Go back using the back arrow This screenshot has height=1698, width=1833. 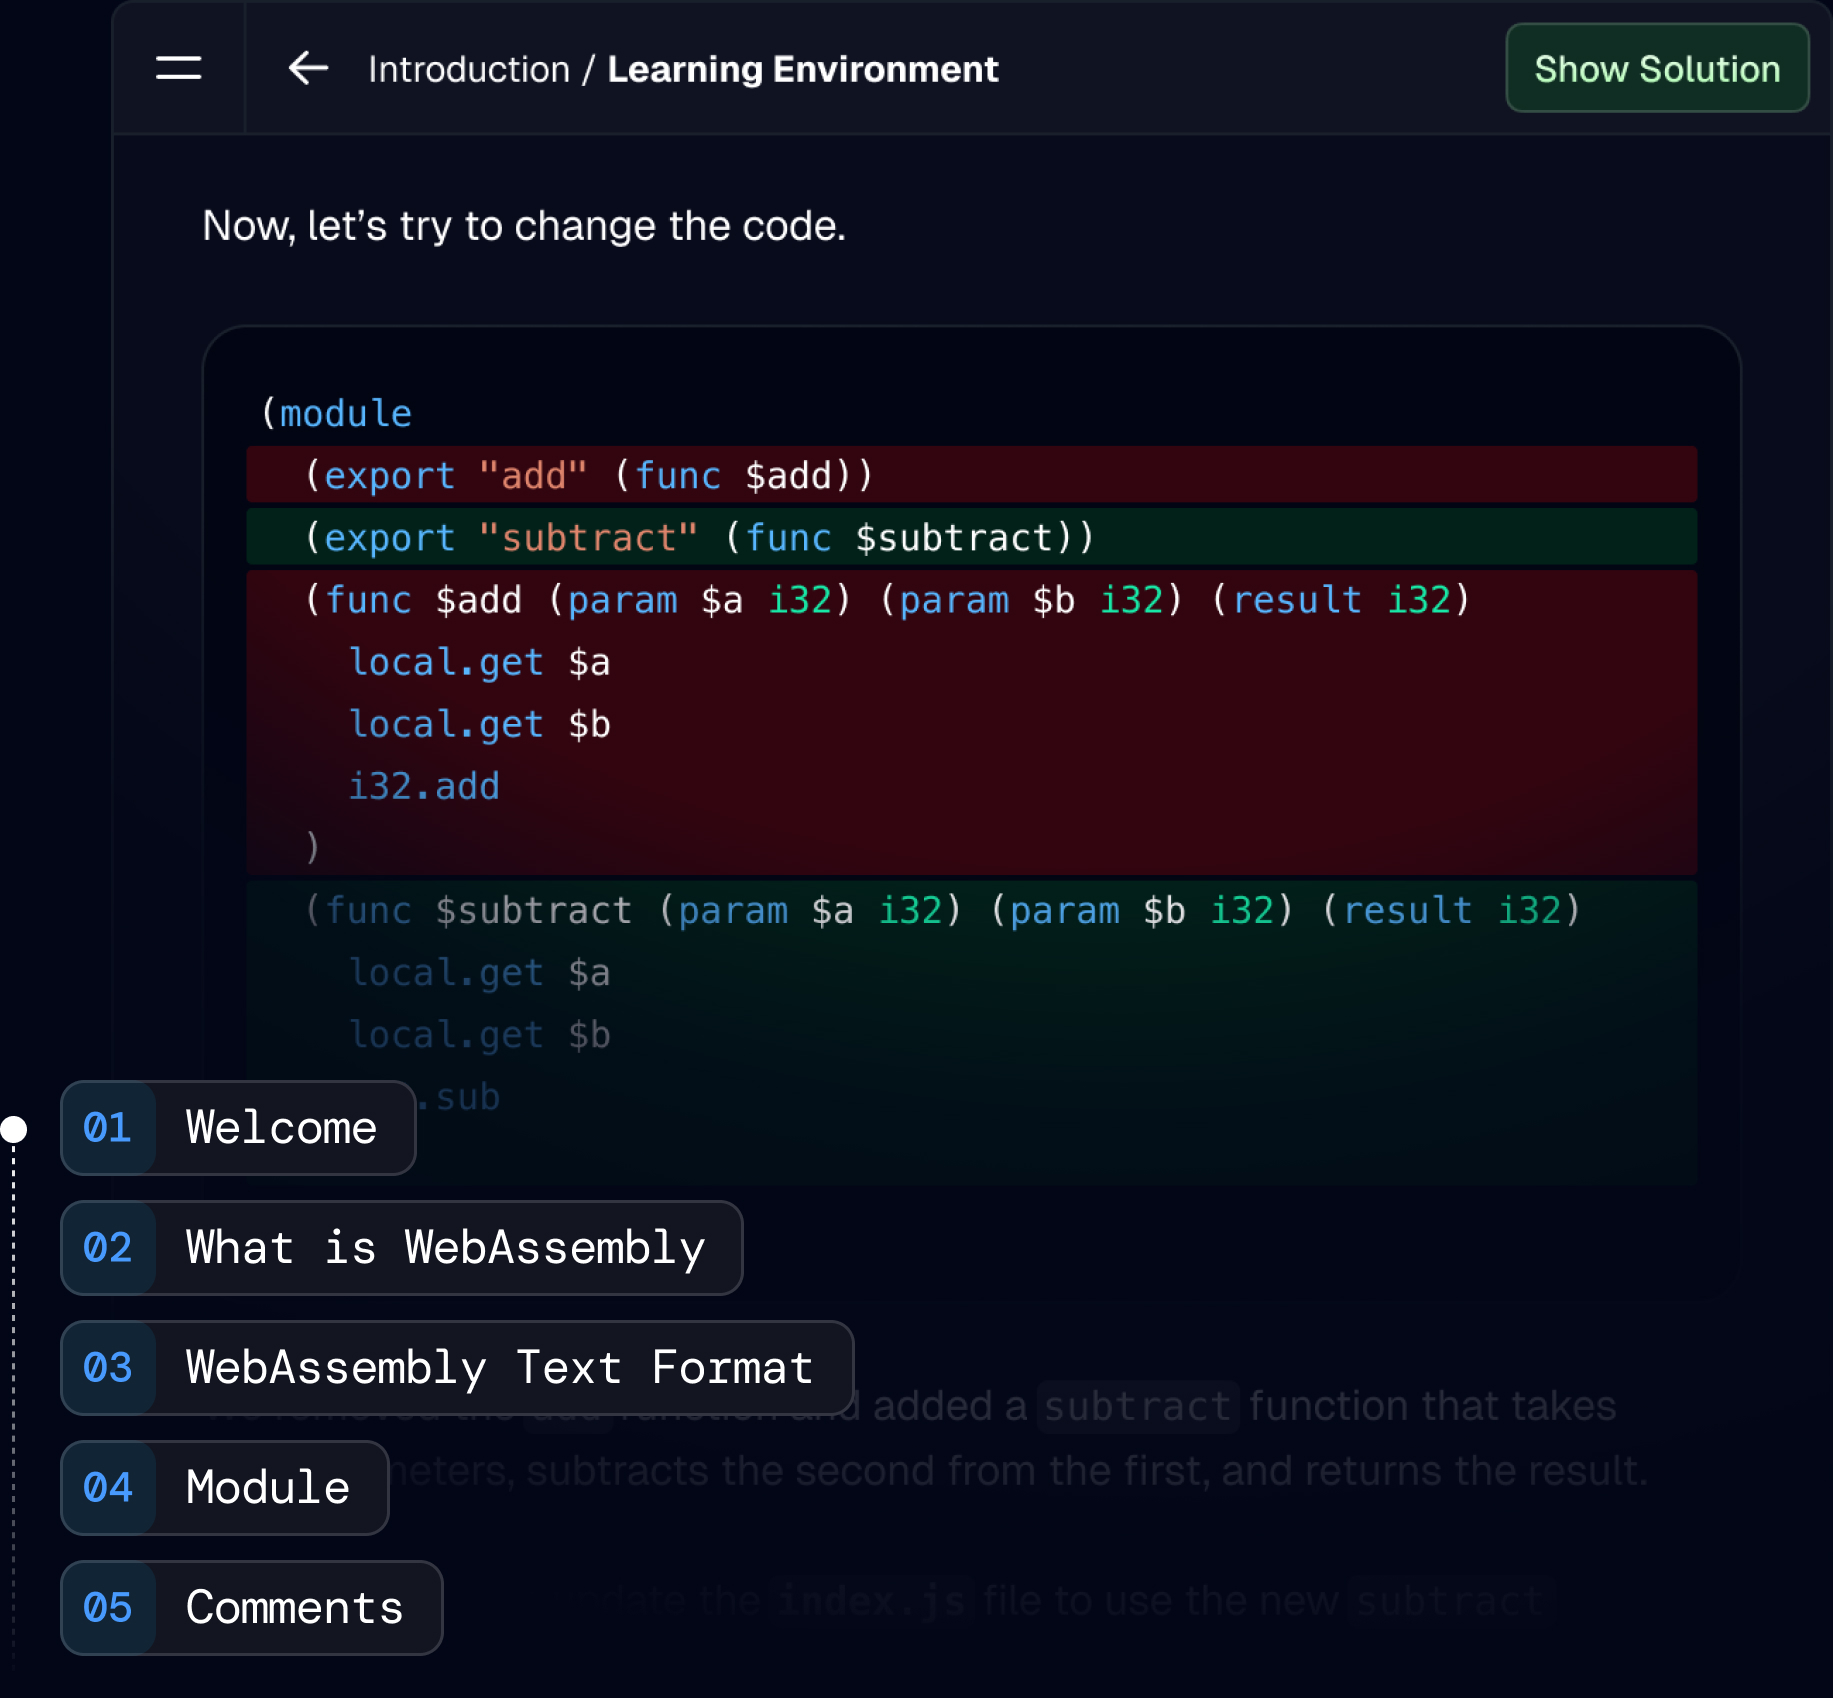point(308,68)
